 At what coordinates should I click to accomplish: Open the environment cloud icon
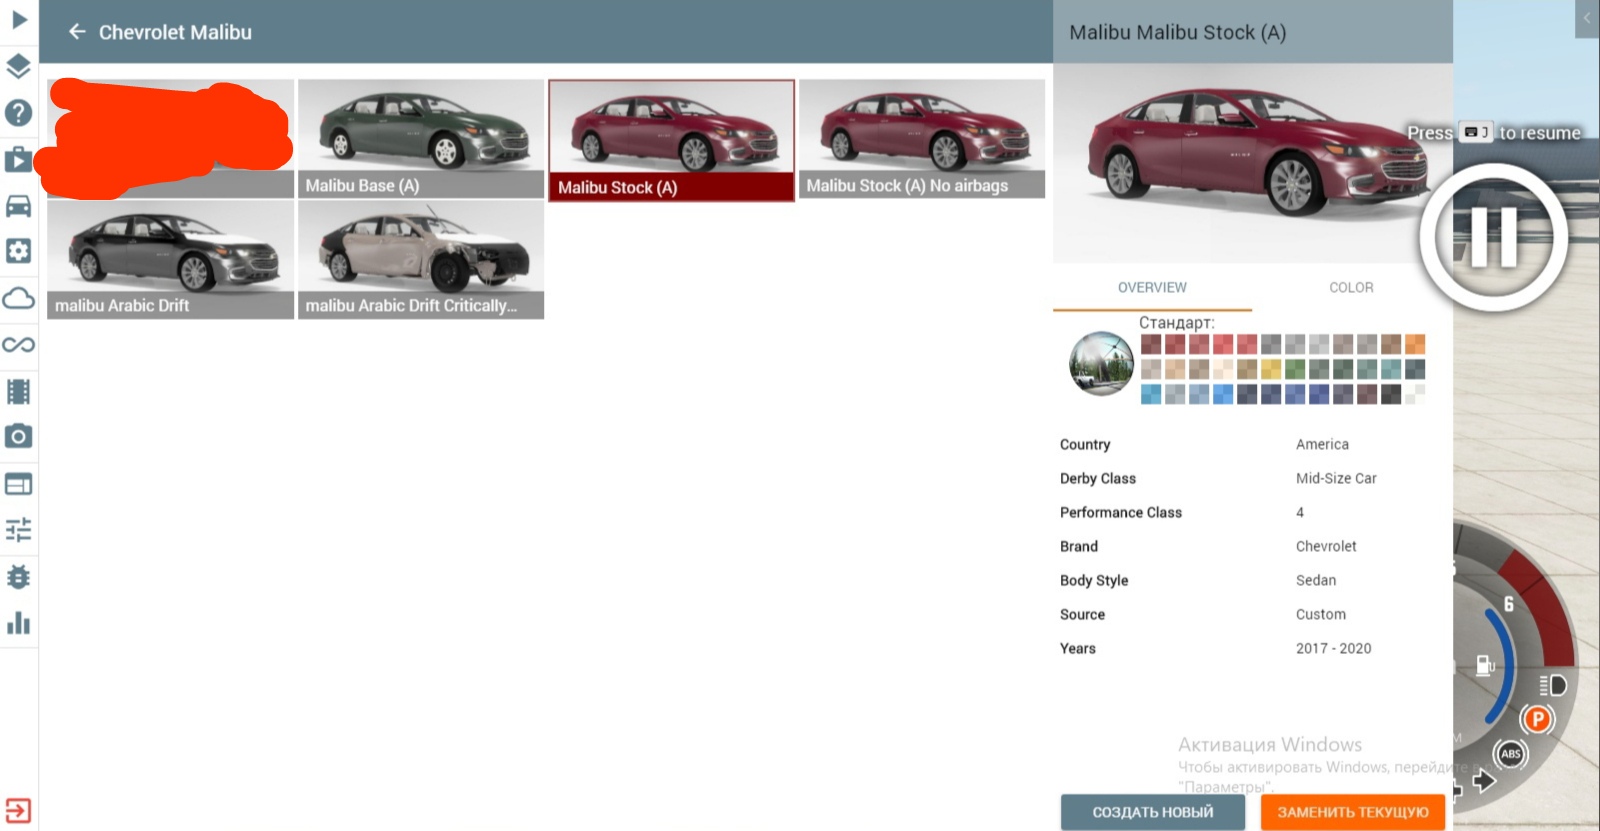pyautogui.click(x=19, y=298)
